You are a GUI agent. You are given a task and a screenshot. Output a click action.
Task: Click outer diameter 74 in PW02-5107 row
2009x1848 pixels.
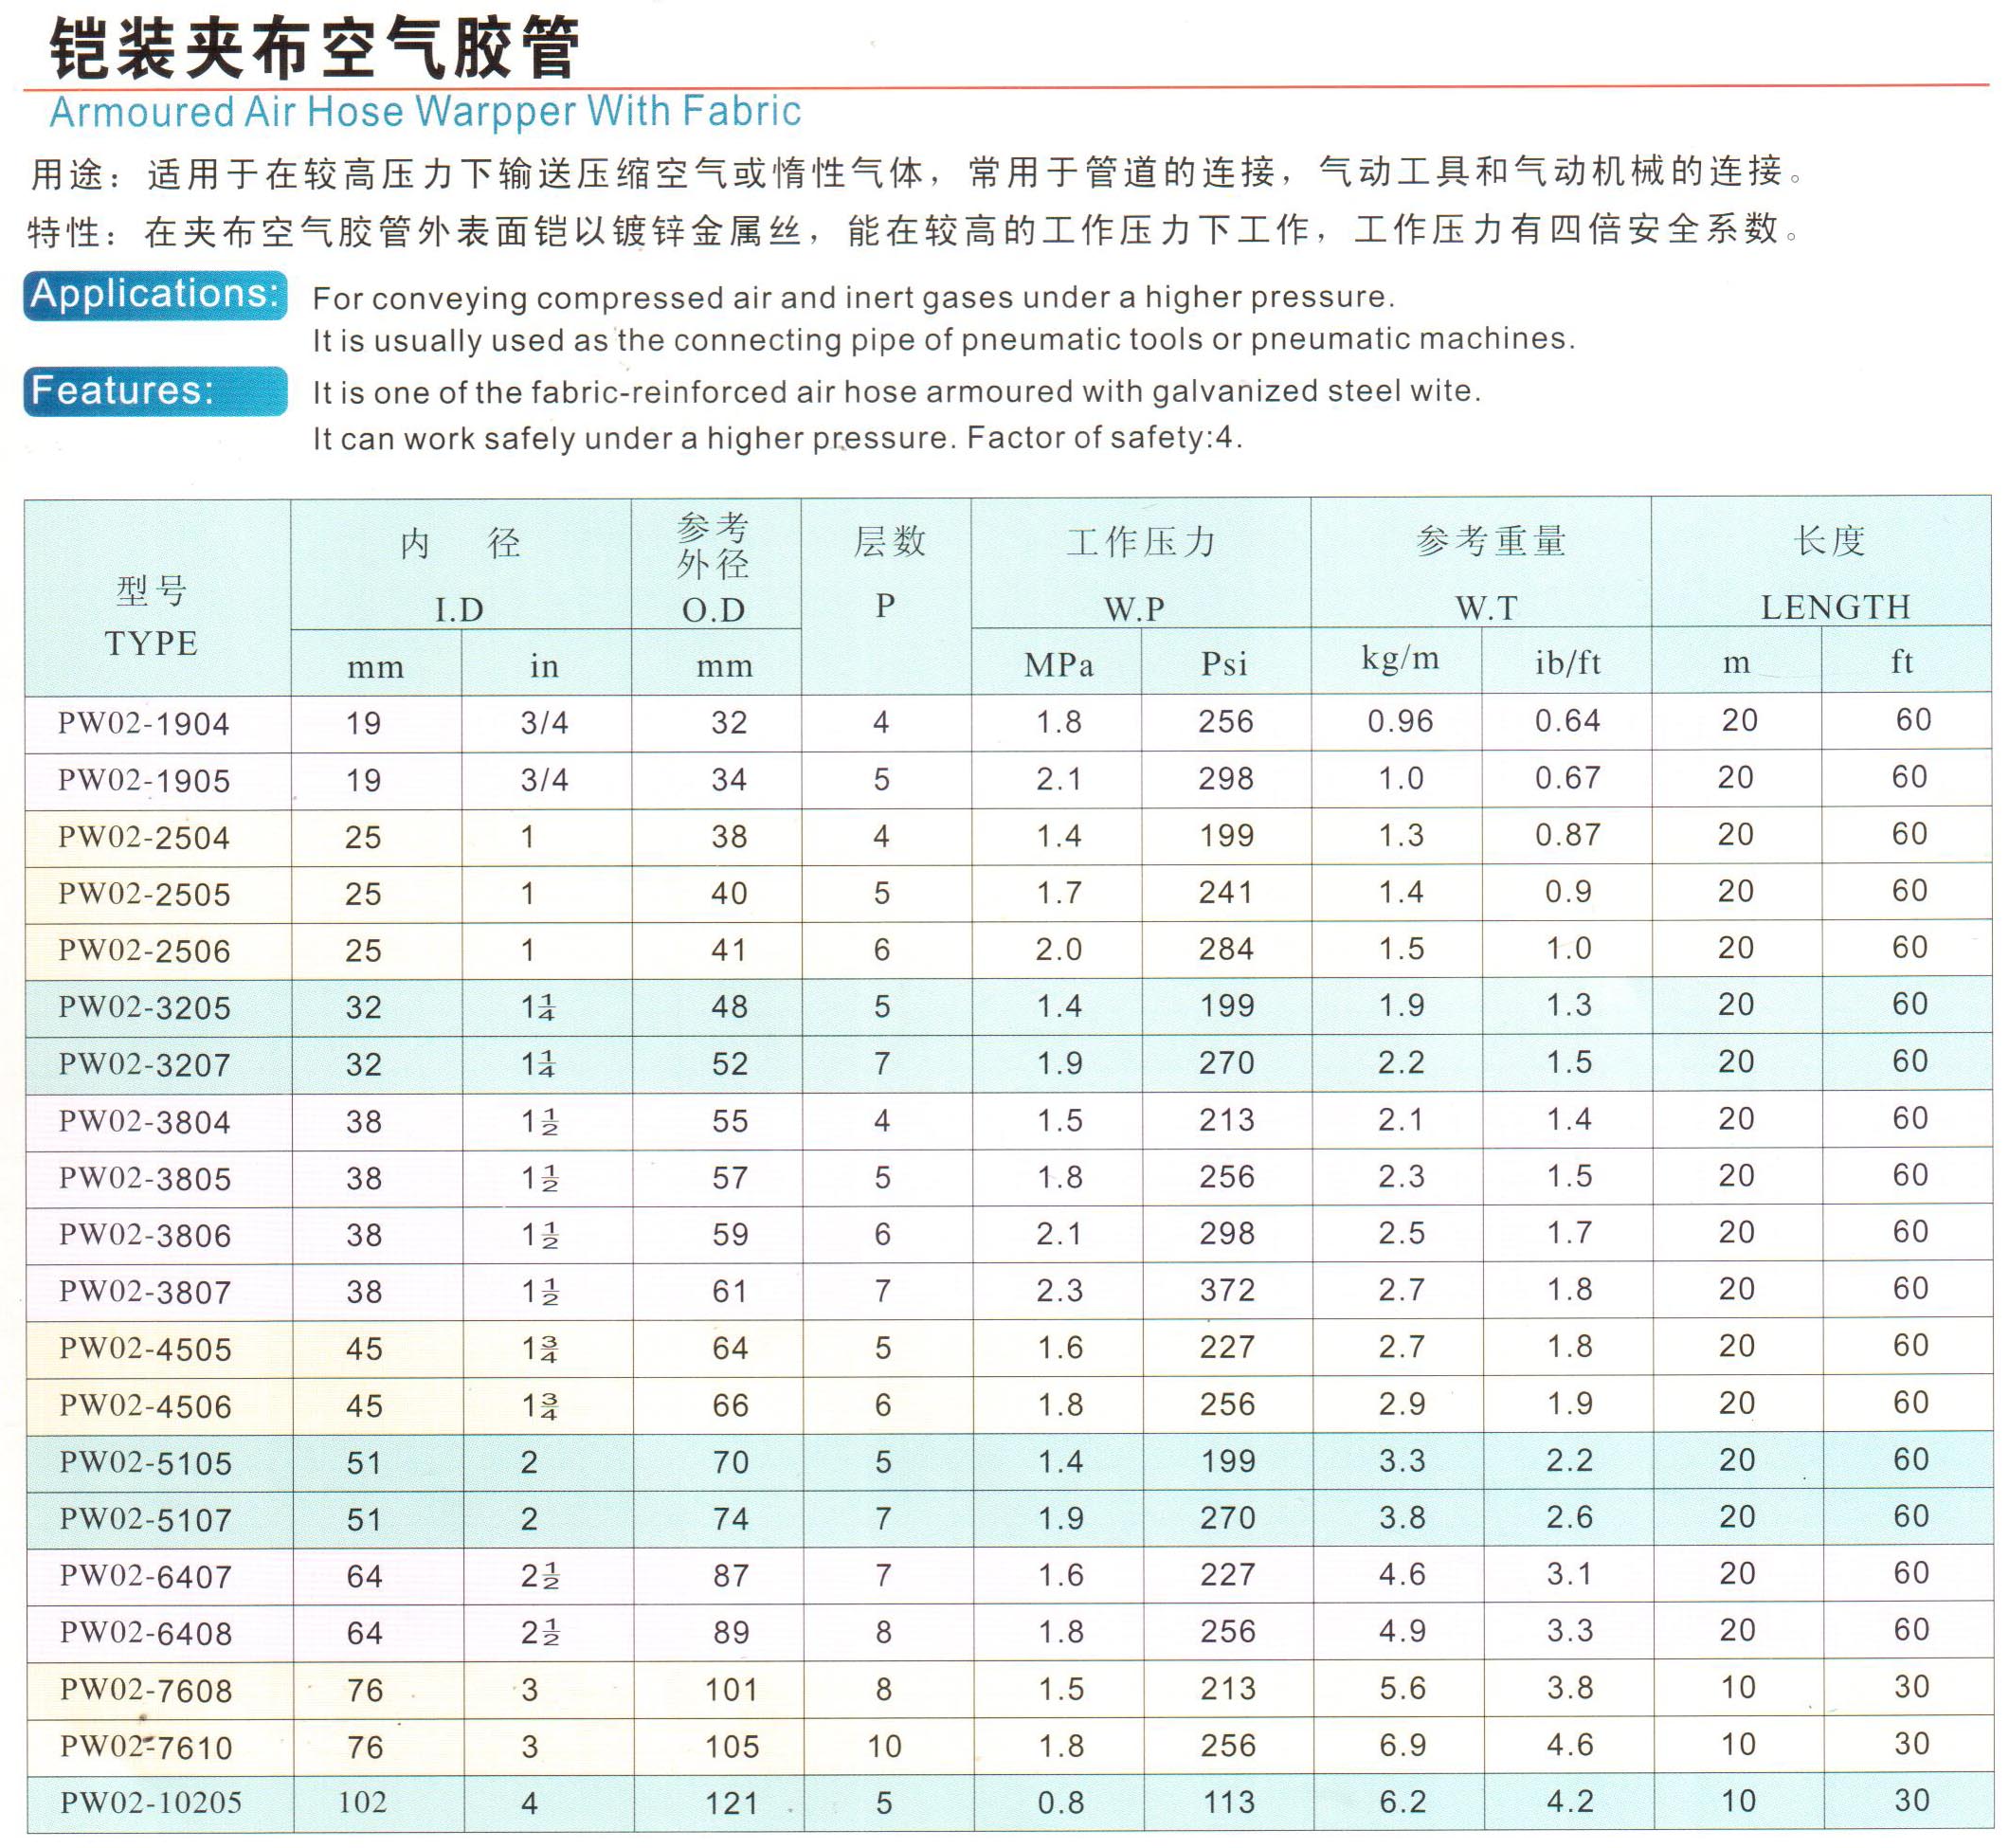pyautogui.click(x=731, y=1519)
